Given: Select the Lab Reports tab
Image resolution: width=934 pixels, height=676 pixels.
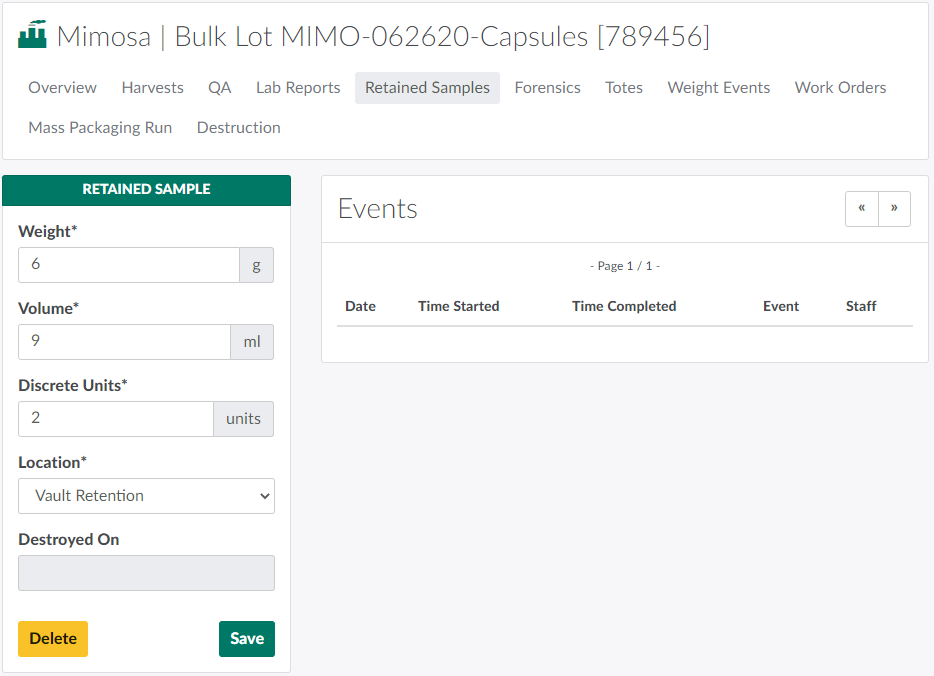Looking at the screenshot, I should click(298, 88).
